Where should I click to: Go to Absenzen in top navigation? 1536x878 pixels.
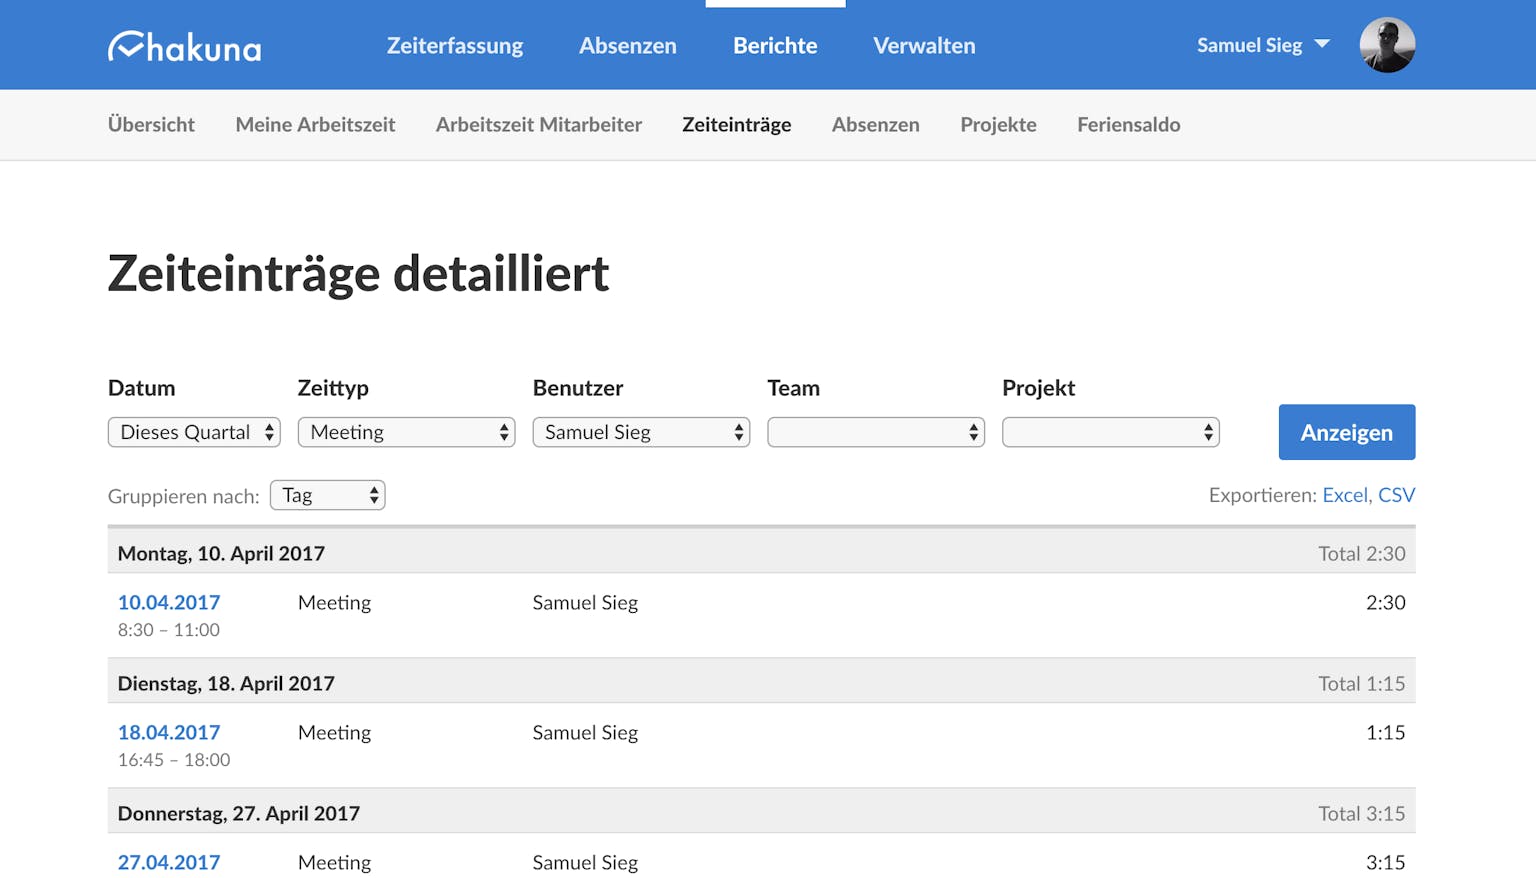pos(628,45)
